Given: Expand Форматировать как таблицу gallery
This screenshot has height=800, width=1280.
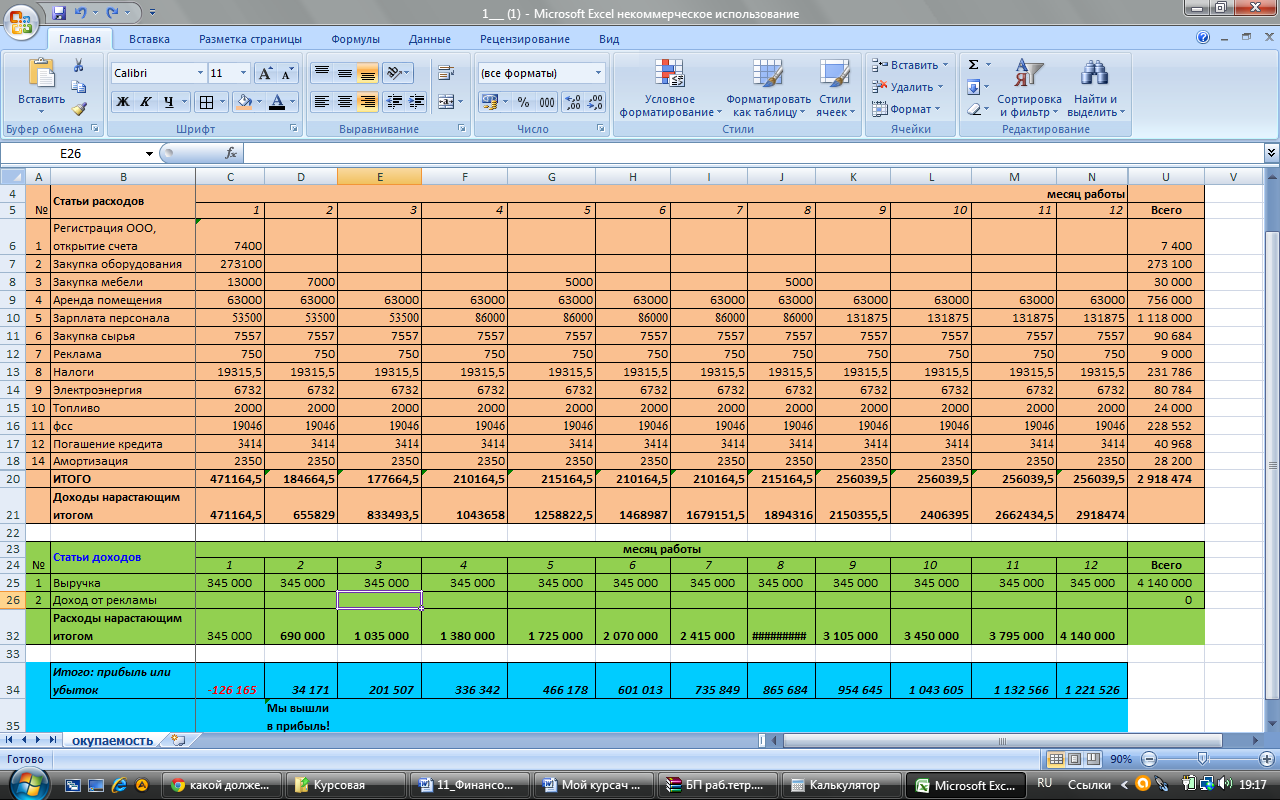Looking at the screenshot, I should (768, 88).
